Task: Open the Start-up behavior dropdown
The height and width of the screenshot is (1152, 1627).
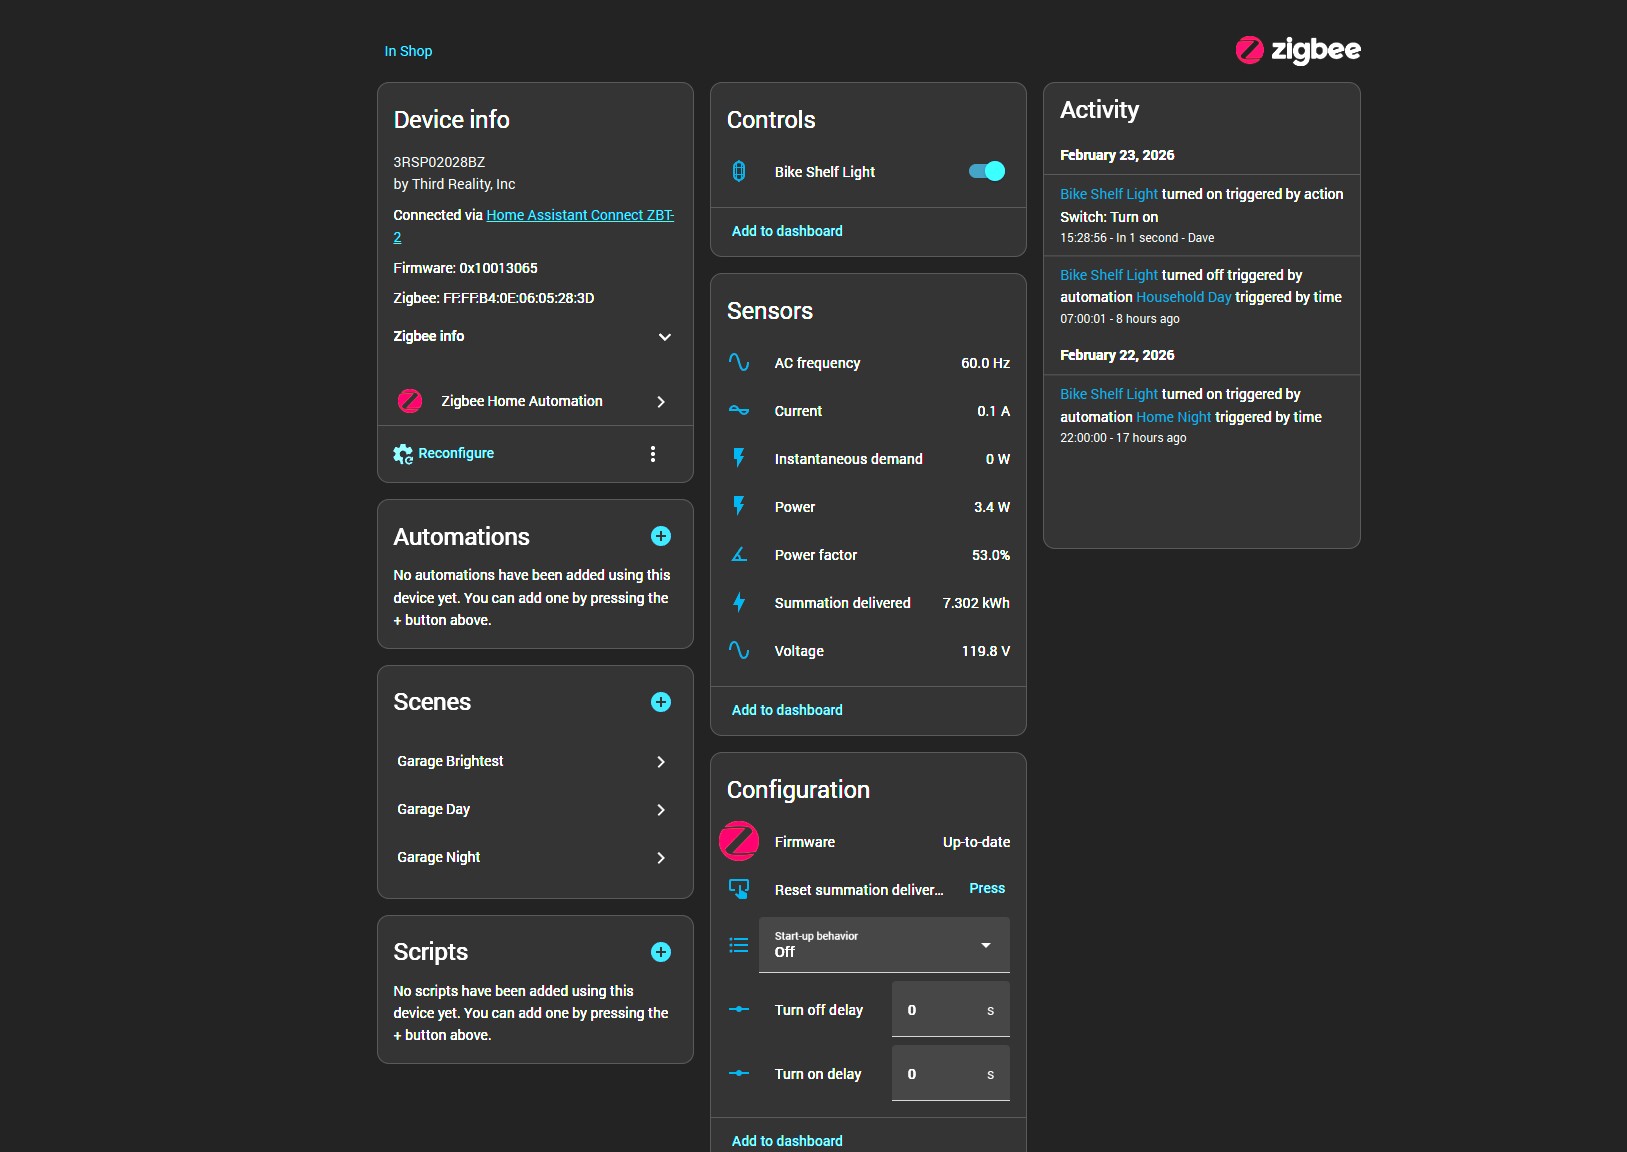Action: [884, 945]
